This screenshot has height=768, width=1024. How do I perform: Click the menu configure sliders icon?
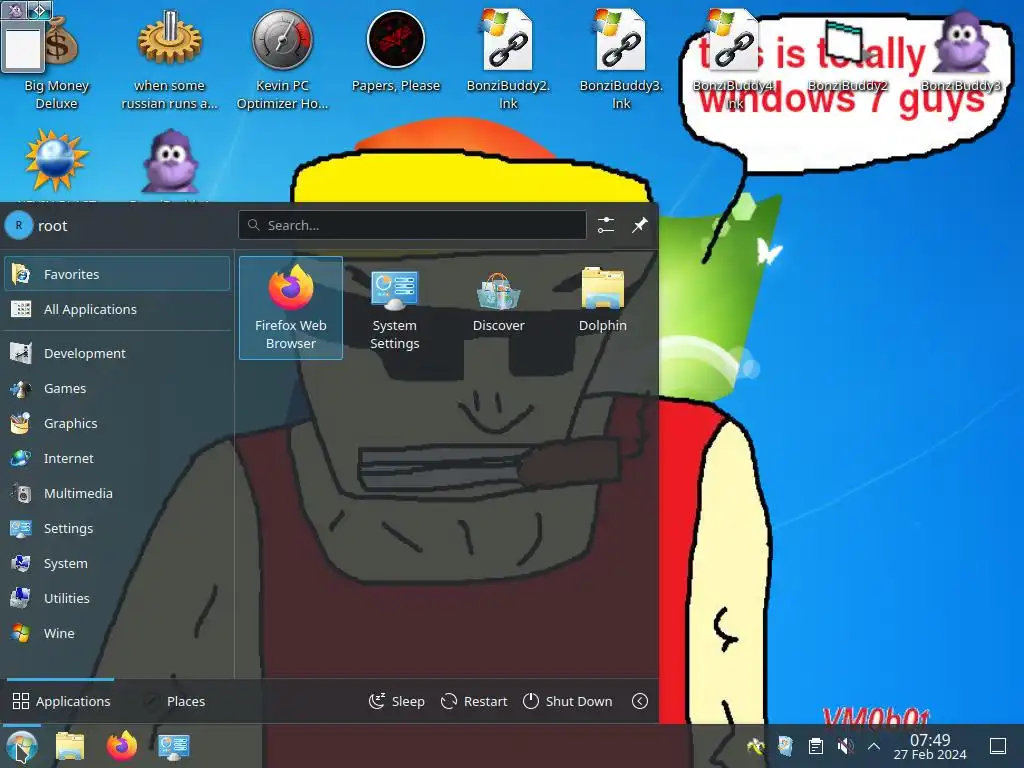pyautogui.click(x=606, y=225)
